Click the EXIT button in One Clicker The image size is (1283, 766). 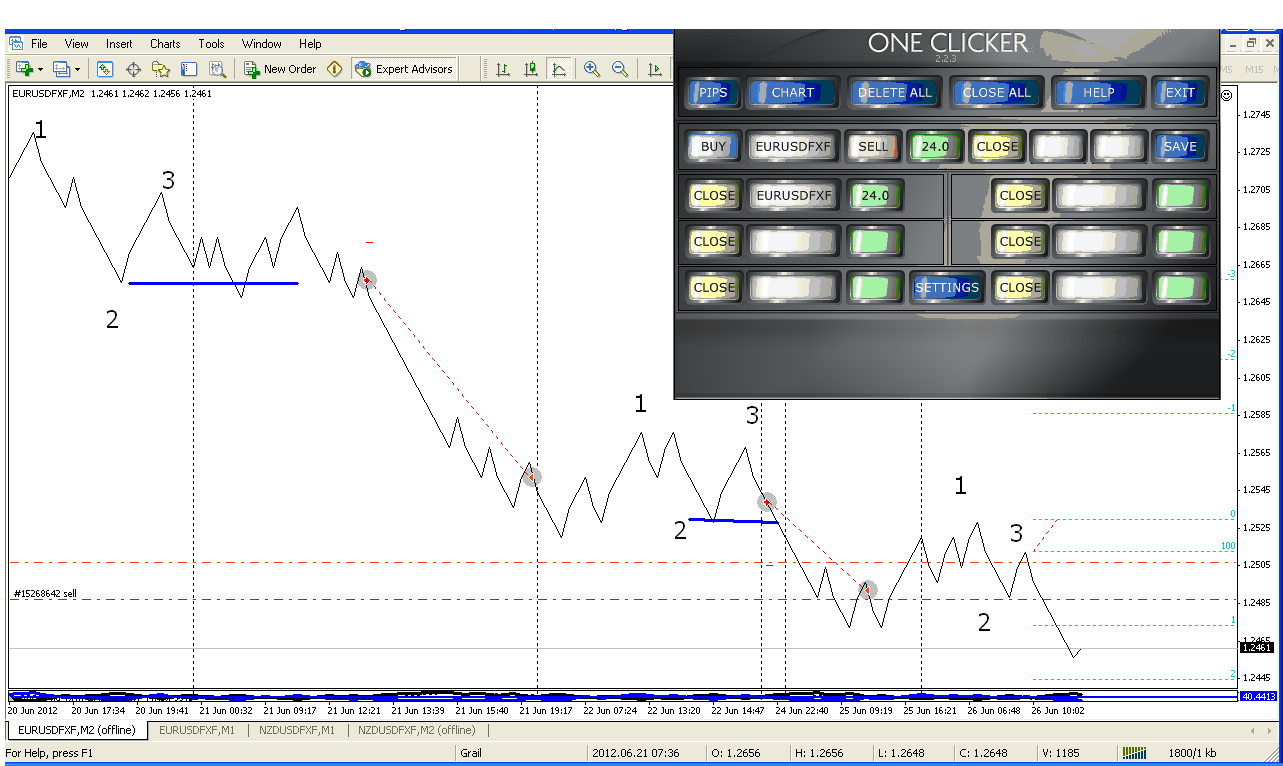point(1180,93)
